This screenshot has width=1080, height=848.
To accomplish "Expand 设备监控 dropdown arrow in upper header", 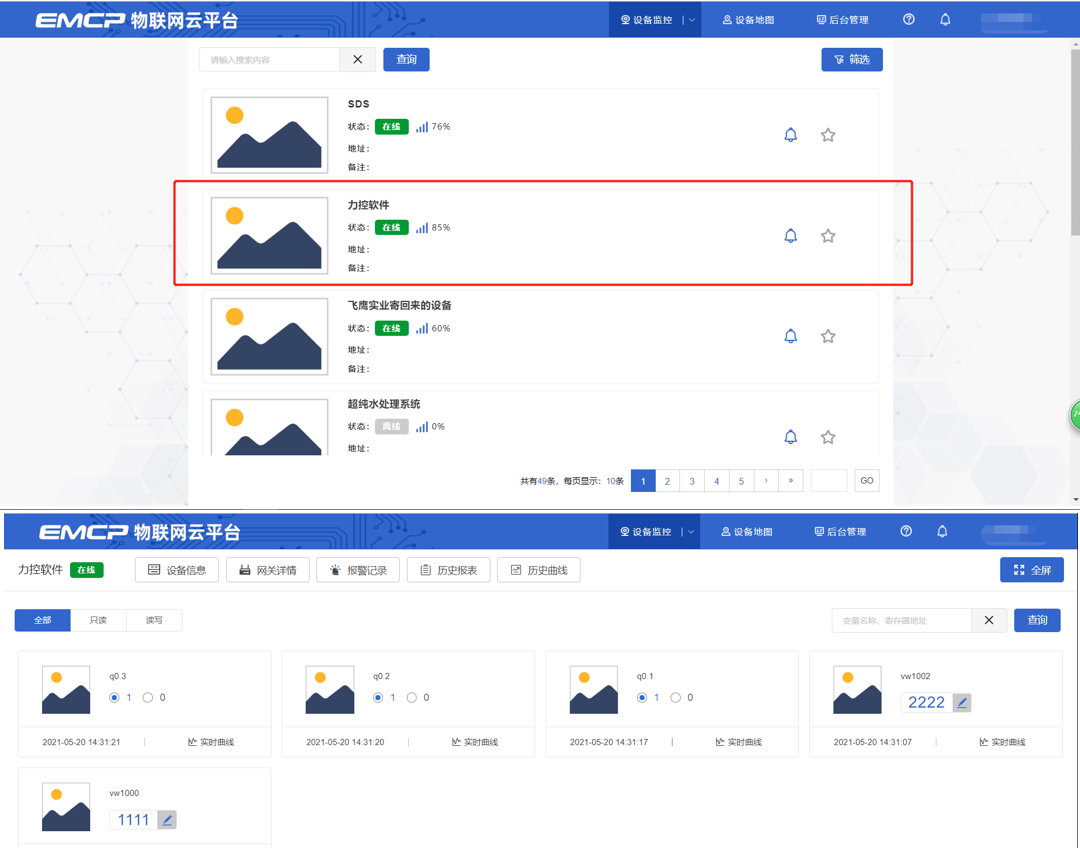I will (692, 20).
